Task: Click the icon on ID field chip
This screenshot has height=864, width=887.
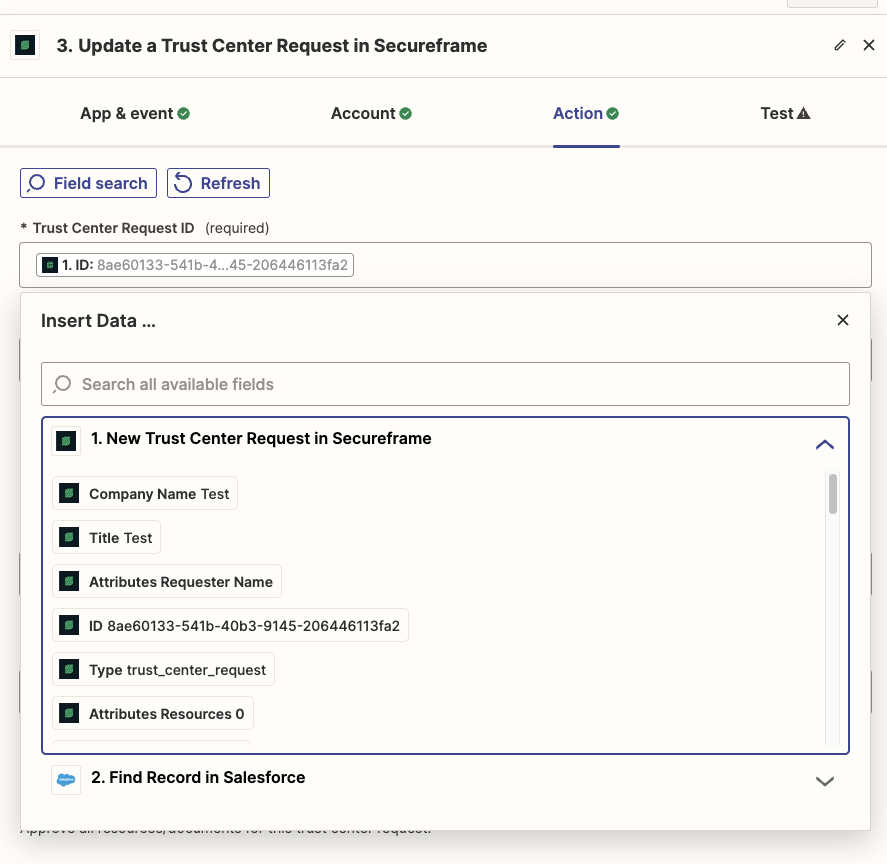Action: 69,626
